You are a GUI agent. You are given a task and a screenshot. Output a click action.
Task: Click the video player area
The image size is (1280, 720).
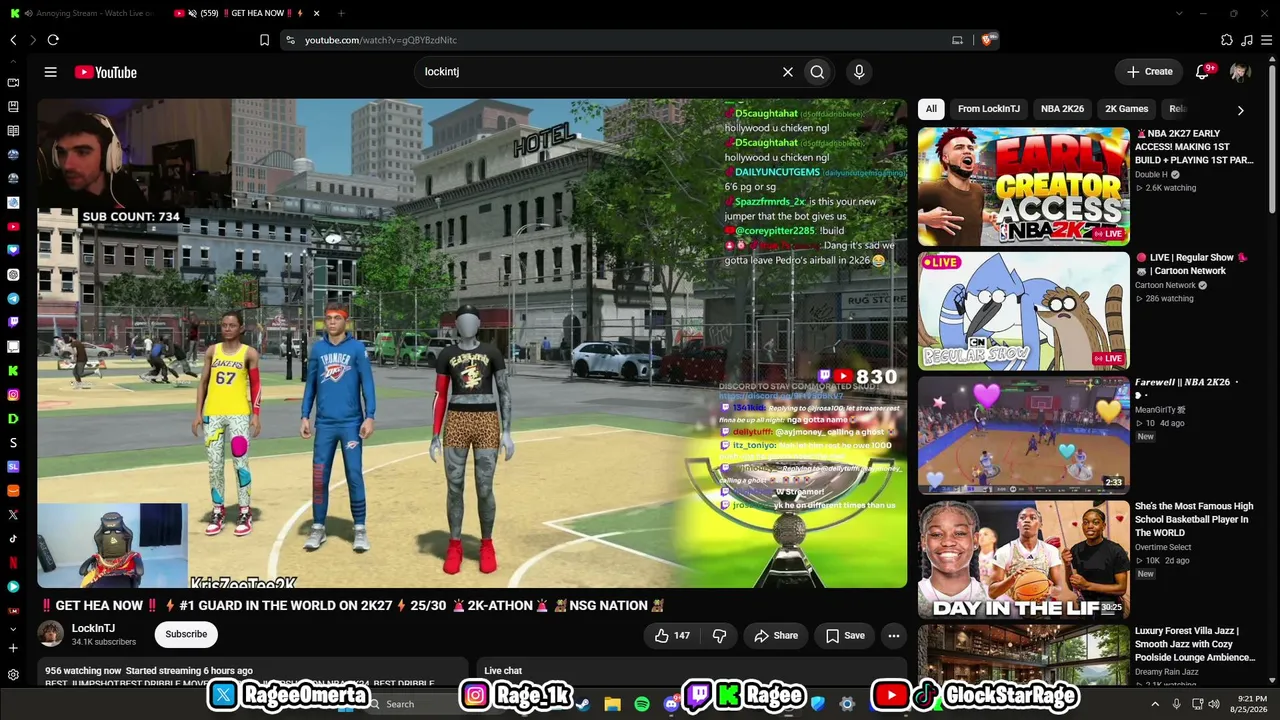472,343
